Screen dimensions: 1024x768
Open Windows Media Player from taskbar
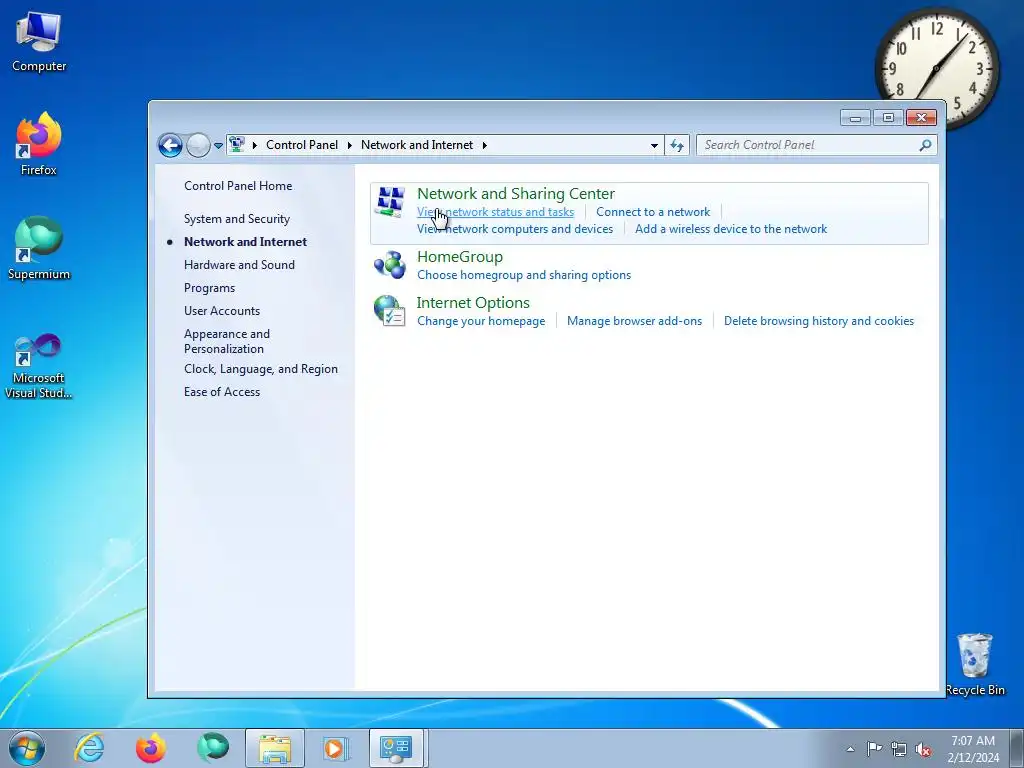(x=335, y=748)
